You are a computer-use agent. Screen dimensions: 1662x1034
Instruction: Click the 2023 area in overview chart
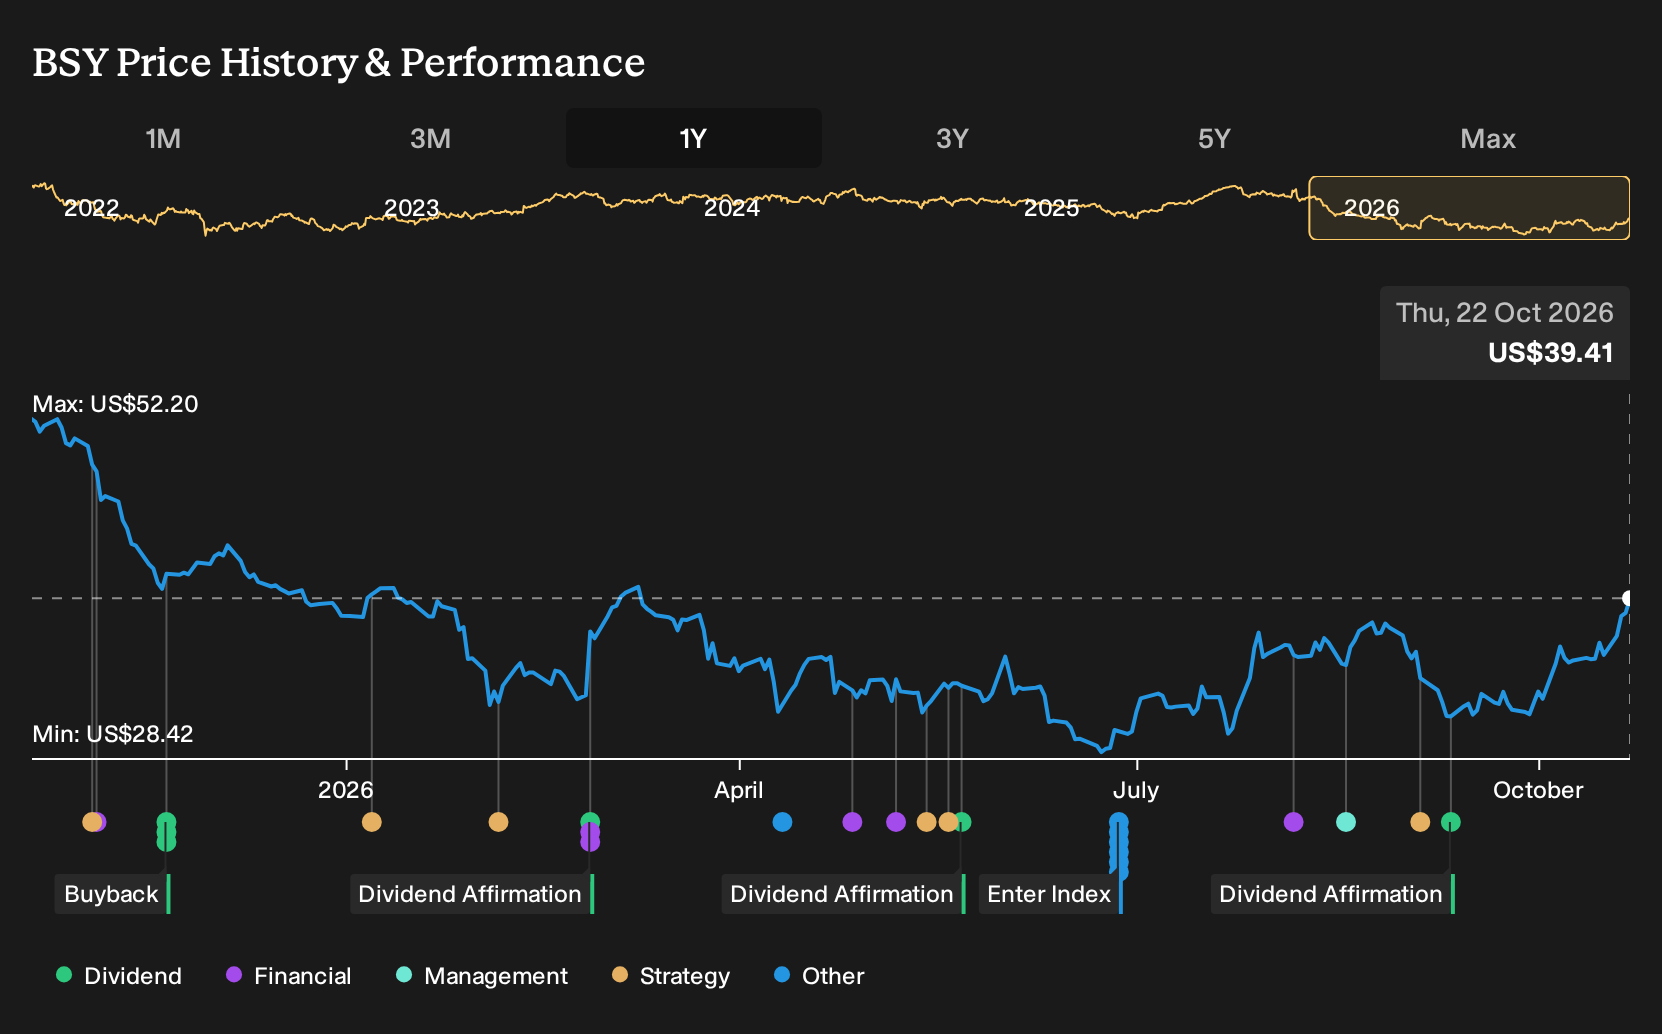pyautogui.click(x=411, y=208)
